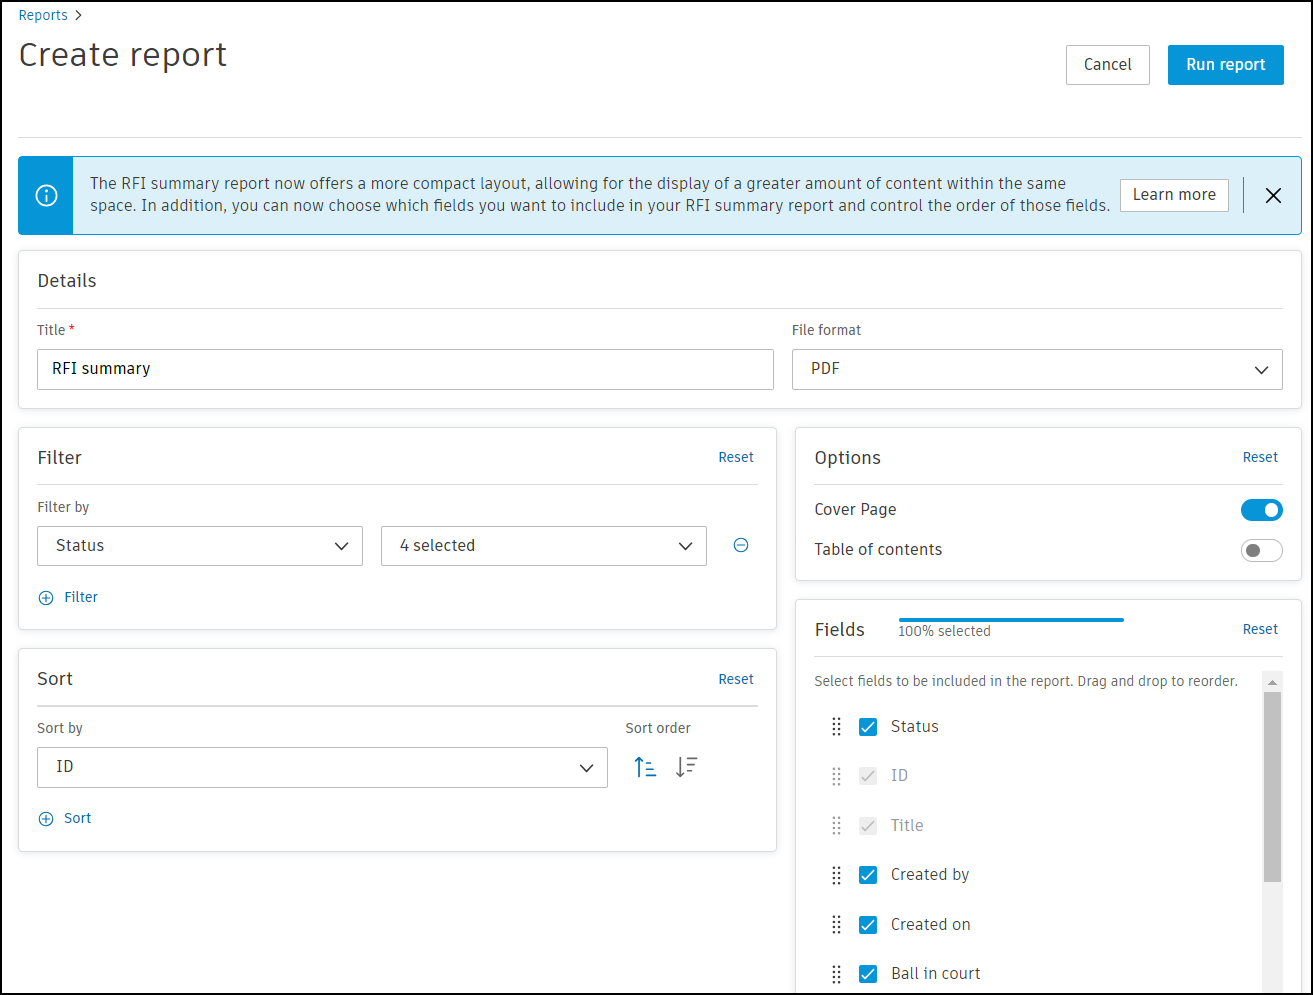Click the plus icon to add Filter
1313x995 pixels.
coord(46,598)
